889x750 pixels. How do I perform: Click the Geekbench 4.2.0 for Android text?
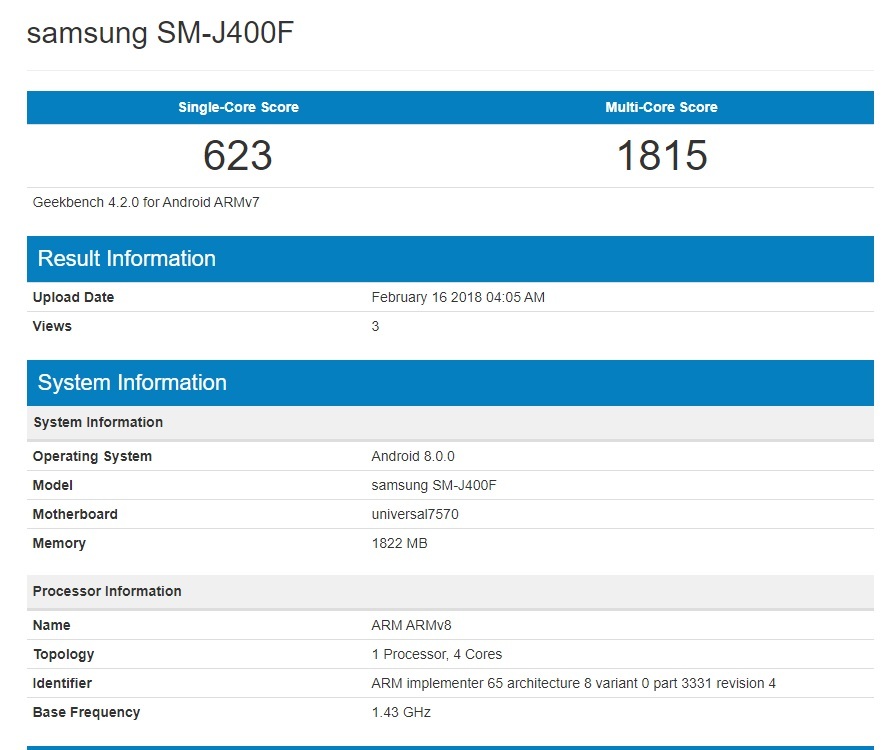(147, 202)
